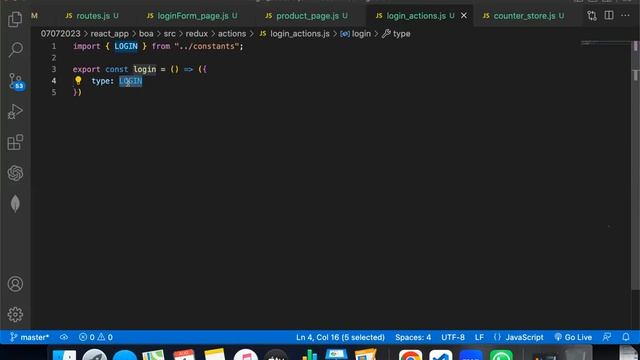
Task: Open the Manage gear settings icon
Action: pyautogui.click(x=15, y=314)
